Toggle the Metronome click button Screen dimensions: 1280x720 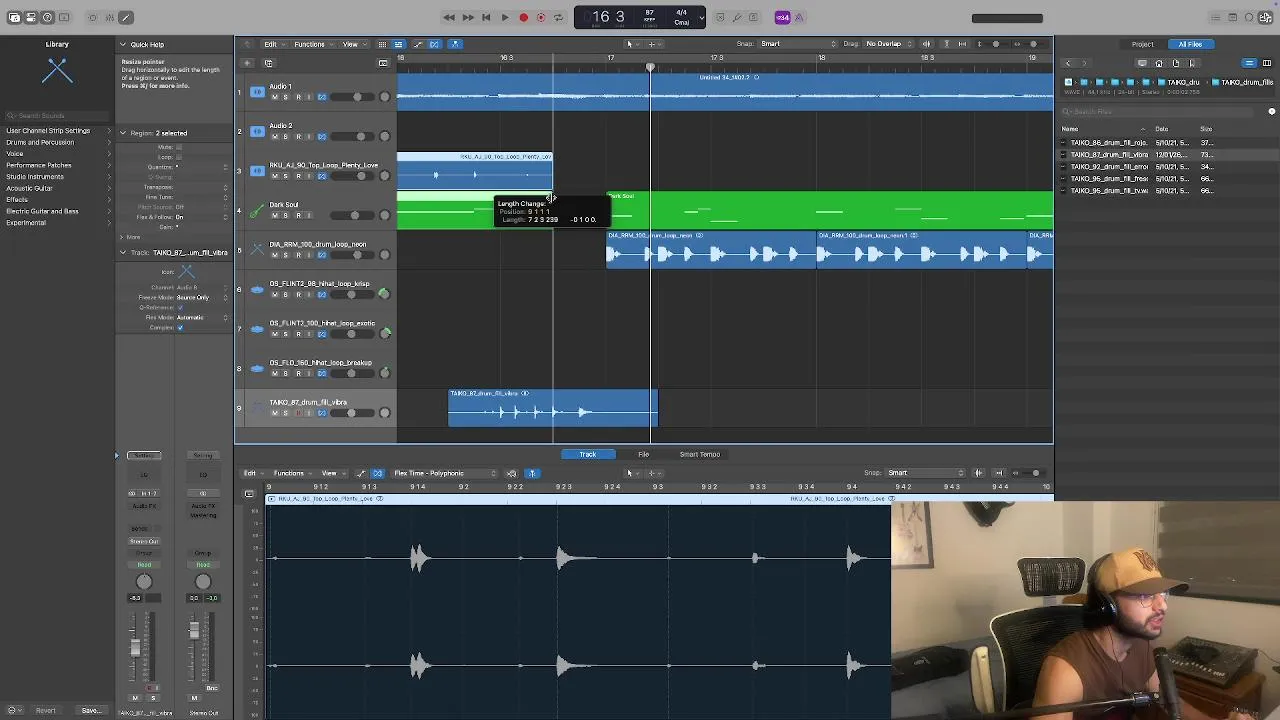point(799,17)
